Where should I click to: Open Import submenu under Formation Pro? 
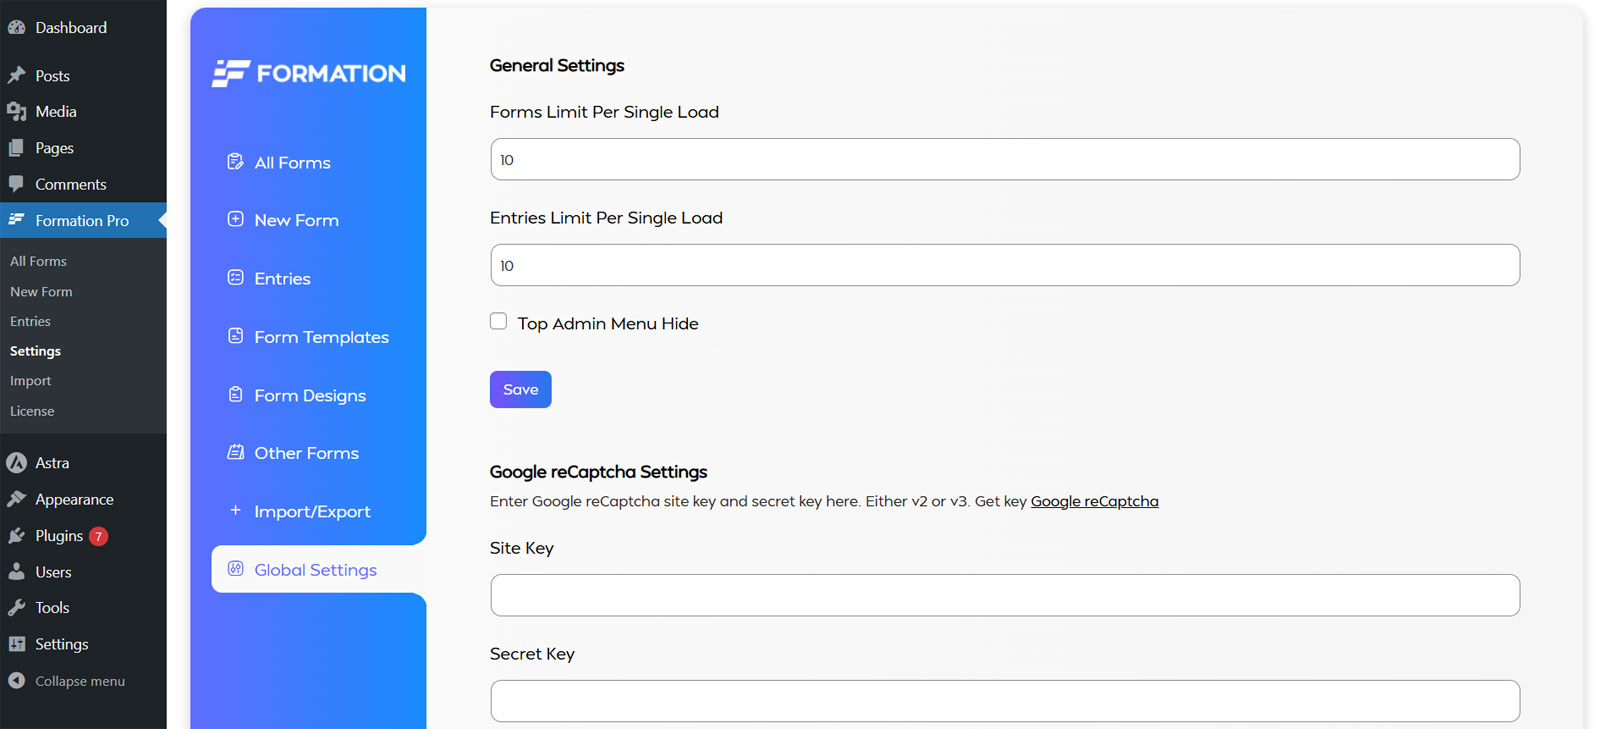pos(30,381)
